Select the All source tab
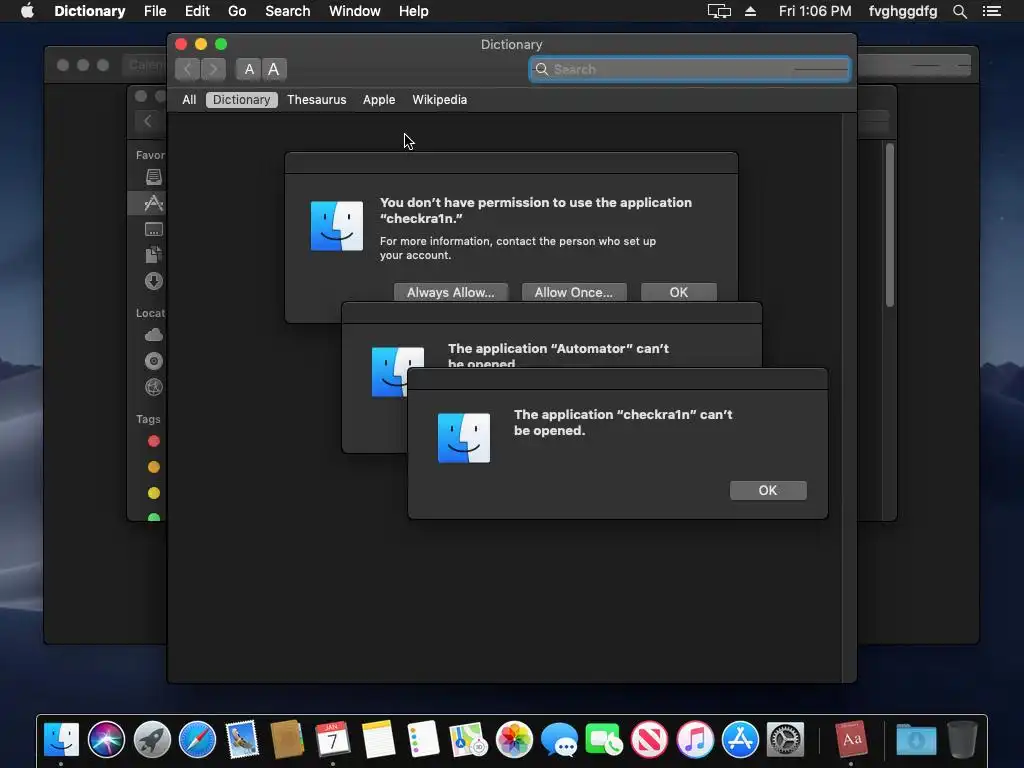The height and width of the screenshot is (768, 1024). 189,100
